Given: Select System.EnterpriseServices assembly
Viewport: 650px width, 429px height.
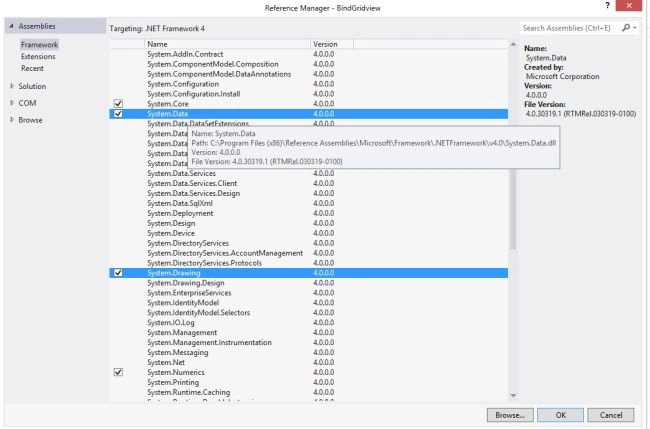Looking at the screenshot, I should (x=308, y=293).
